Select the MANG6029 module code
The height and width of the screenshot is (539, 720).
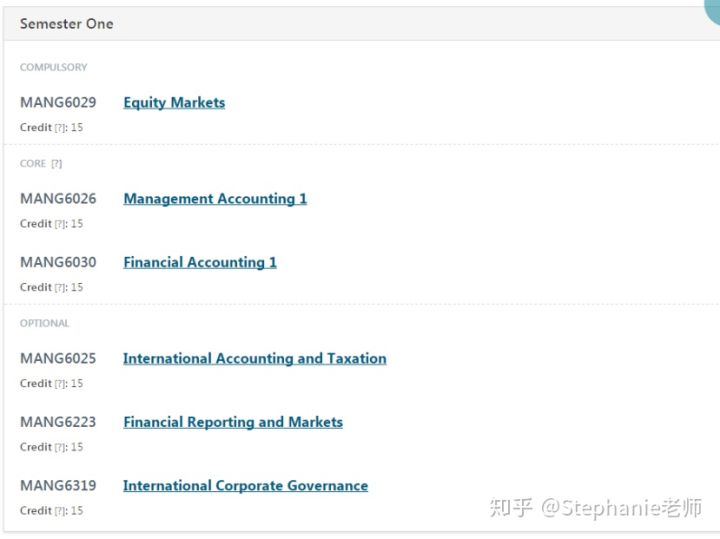point(58,102)
